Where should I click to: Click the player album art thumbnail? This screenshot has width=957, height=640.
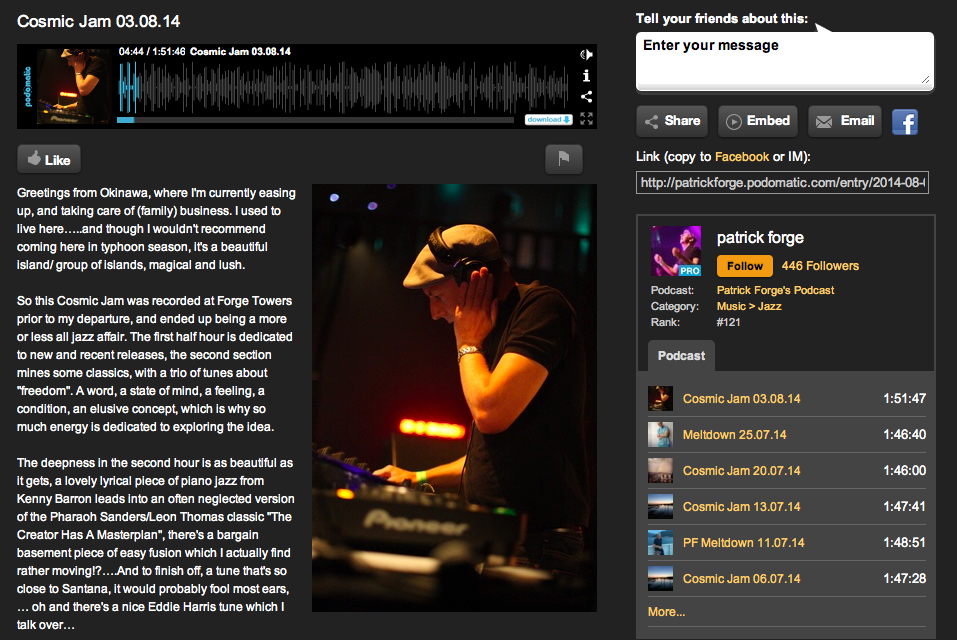click(x=73, y=86)
